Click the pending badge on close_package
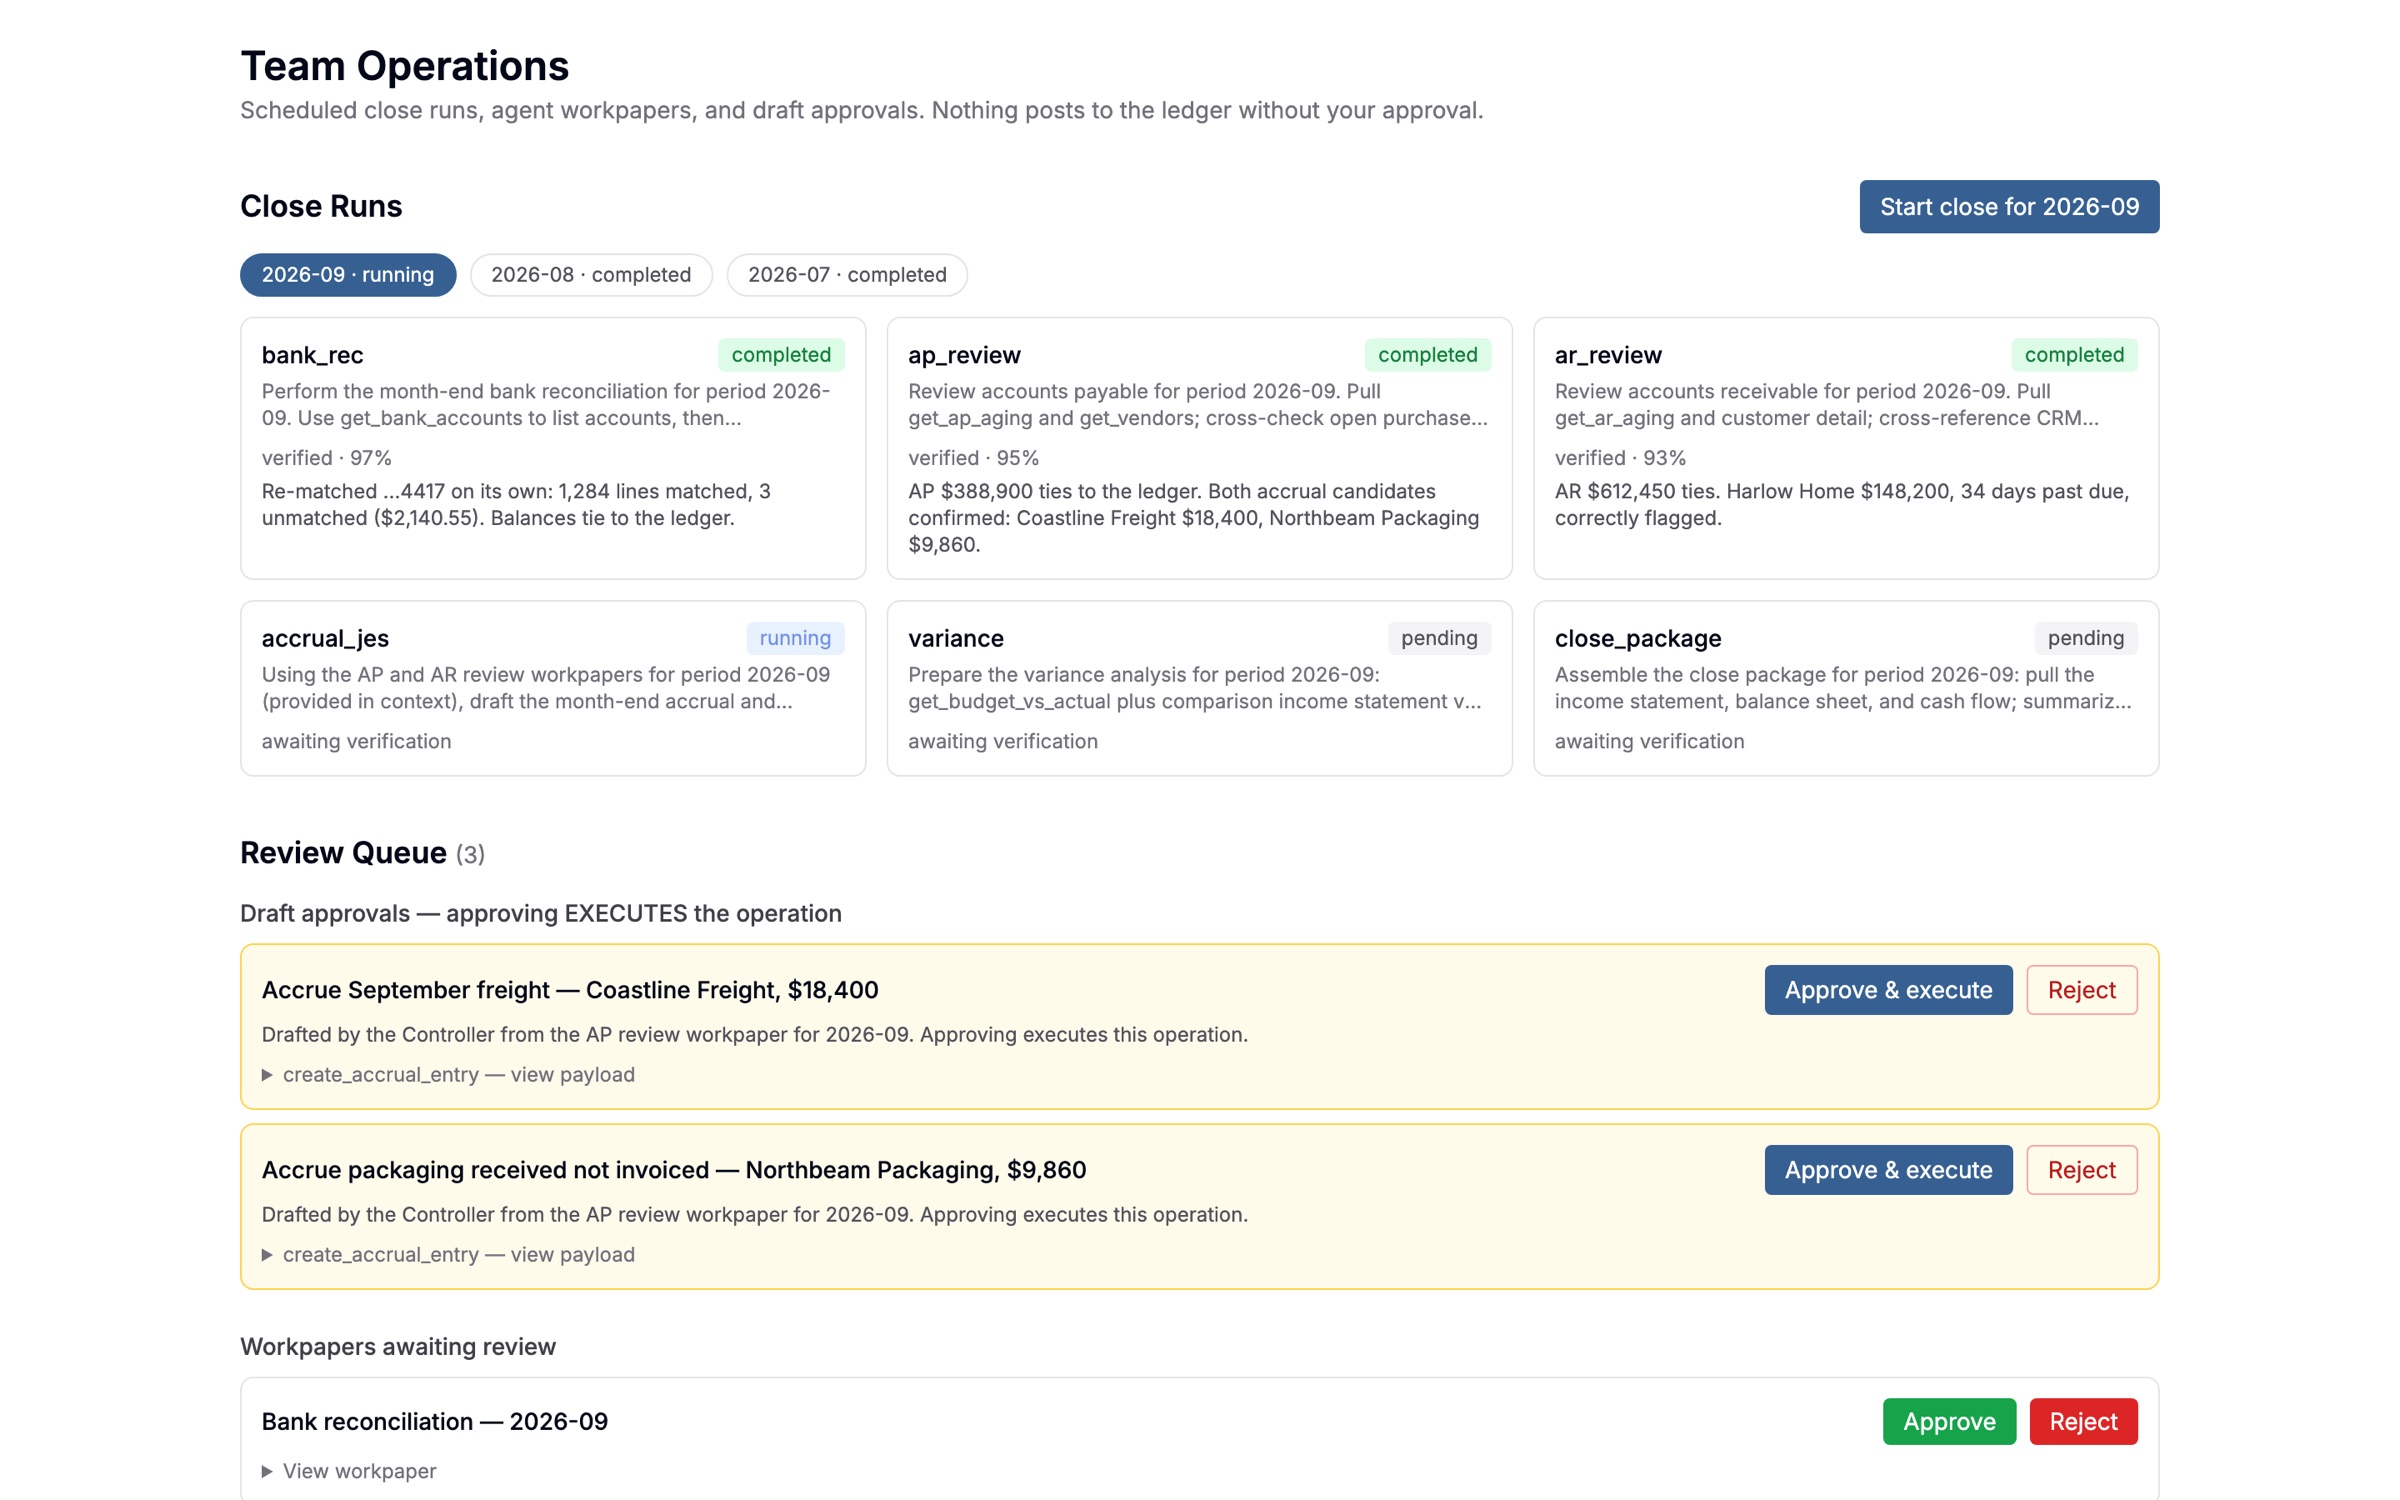2400x1500 pixels. (x=2086, y=638)
